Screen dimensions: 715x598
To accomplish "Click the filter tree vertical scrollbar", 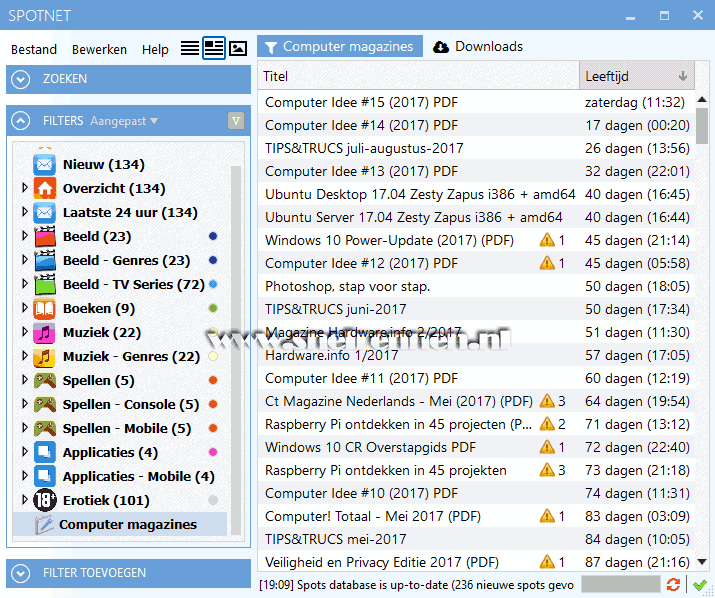I will pyautogui.click(x=236, y=350).
